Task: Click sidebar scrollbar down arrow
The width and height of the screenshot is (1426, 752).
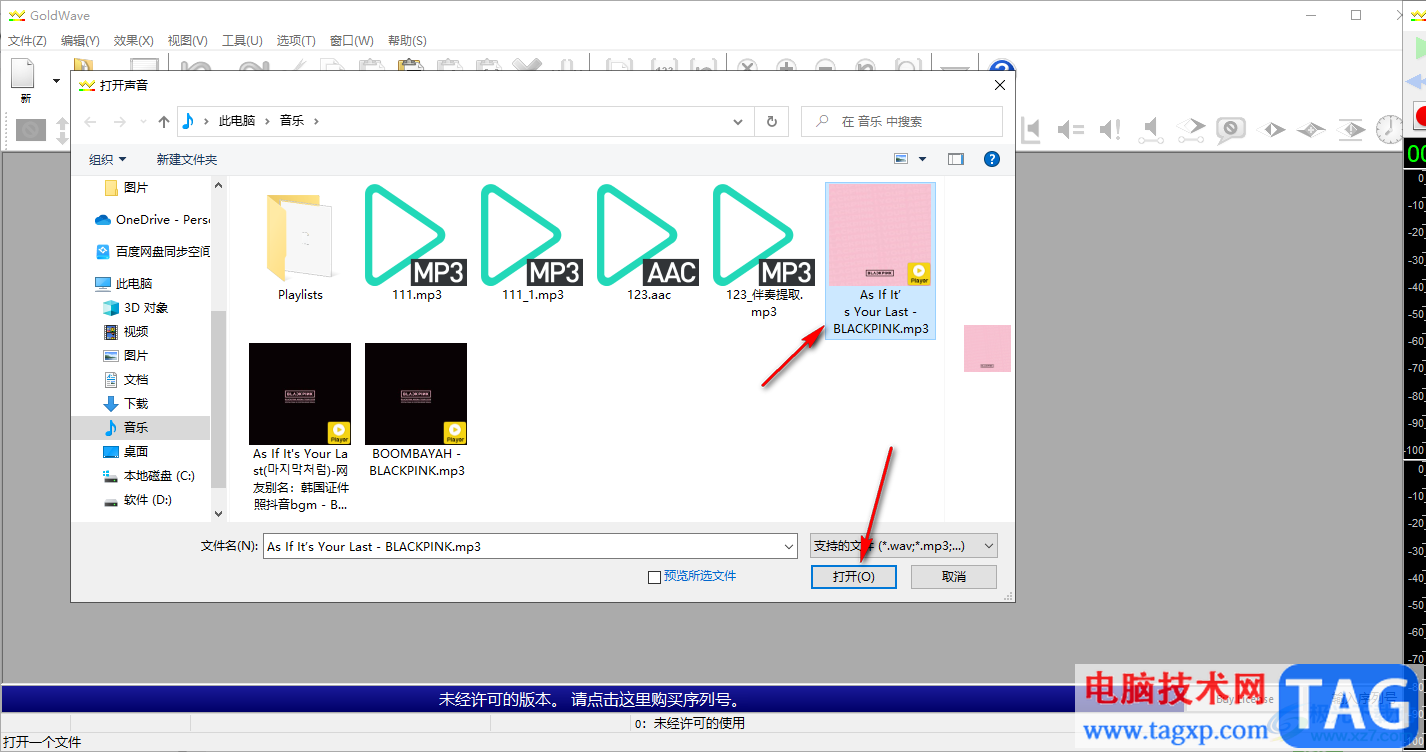Action: 219,513
